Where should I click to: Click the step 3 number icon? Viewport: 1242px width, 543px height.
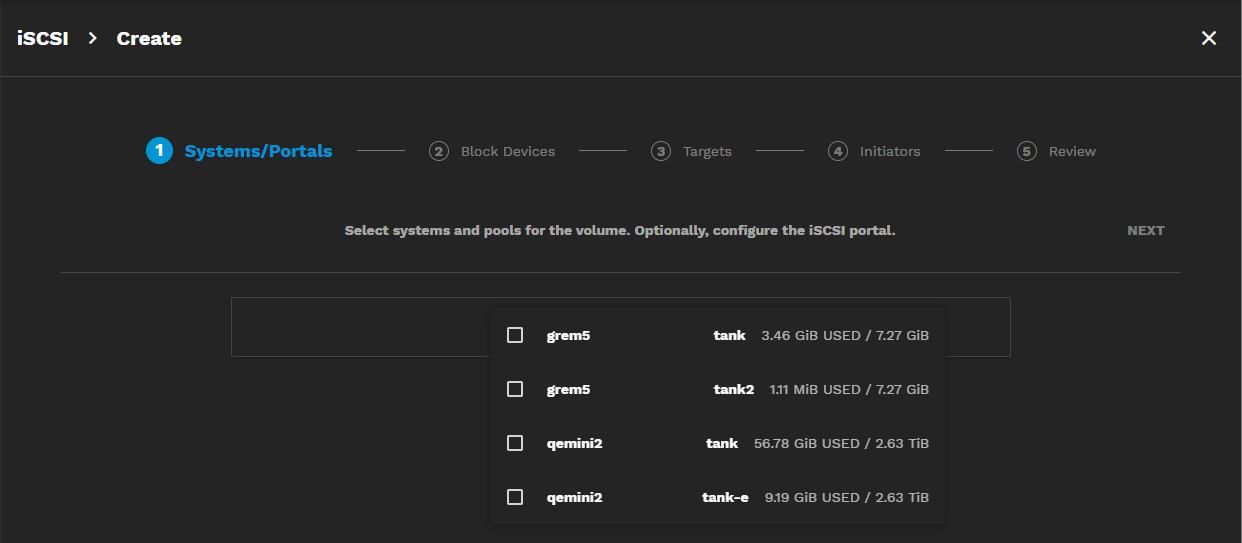660,151
